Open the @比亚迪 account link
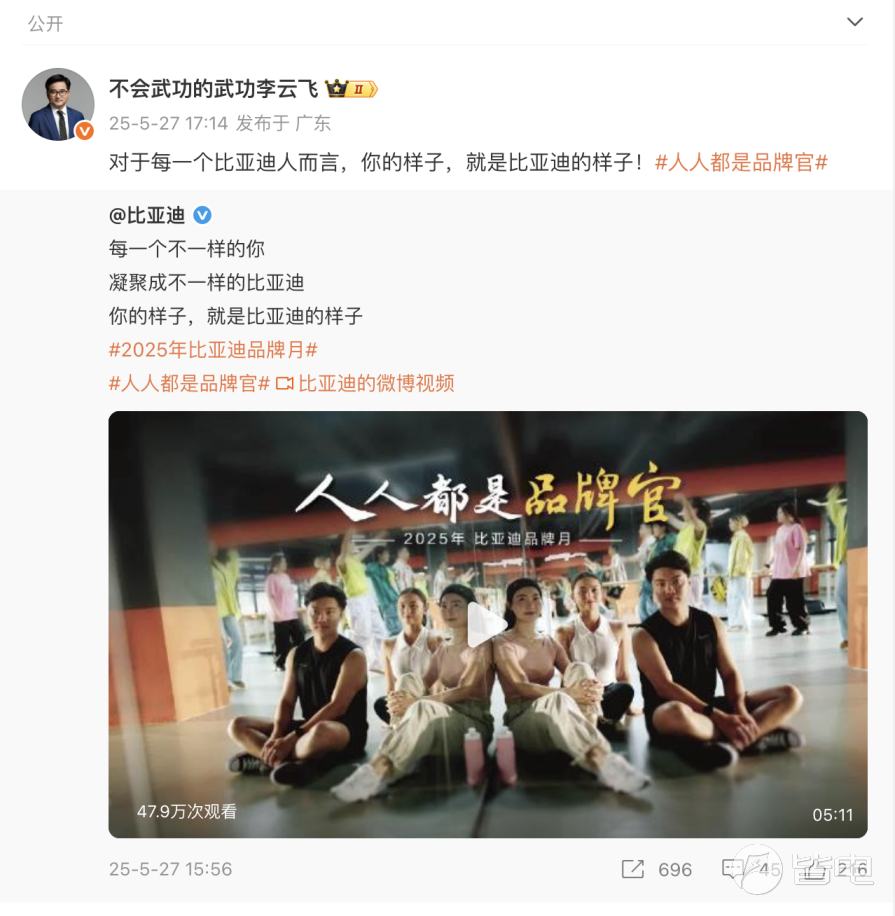Image resolution: width=895 pixels, height=916 pixels. pyautogui.click(x=147, y=216)
